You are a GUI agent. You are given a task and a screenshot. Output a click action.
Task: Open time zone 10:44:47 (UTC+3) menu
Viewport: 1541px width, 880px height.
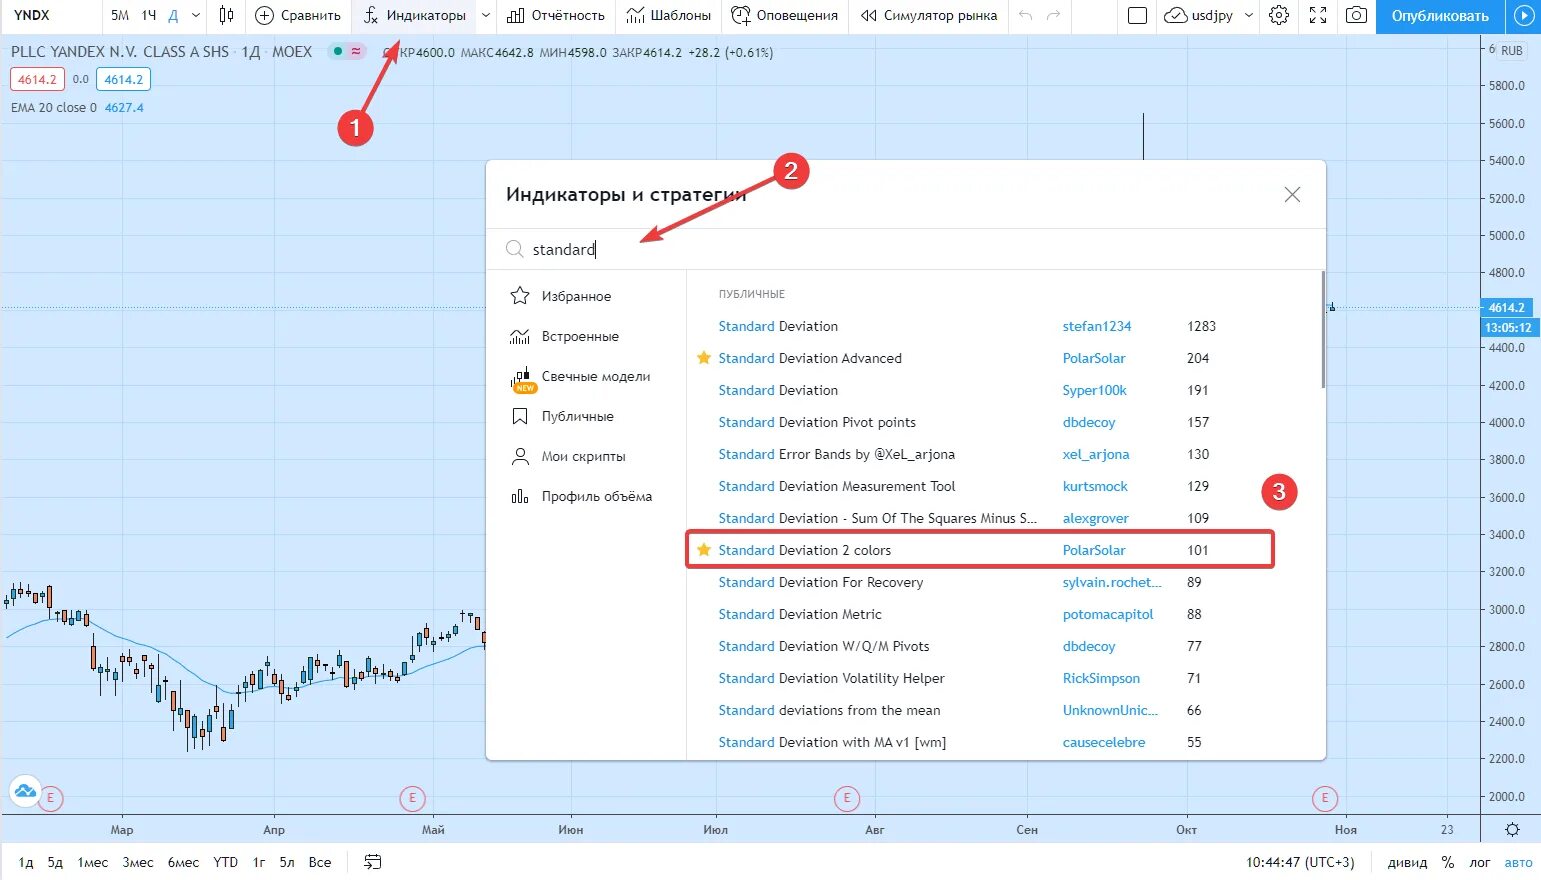(x=1300, y=862)
